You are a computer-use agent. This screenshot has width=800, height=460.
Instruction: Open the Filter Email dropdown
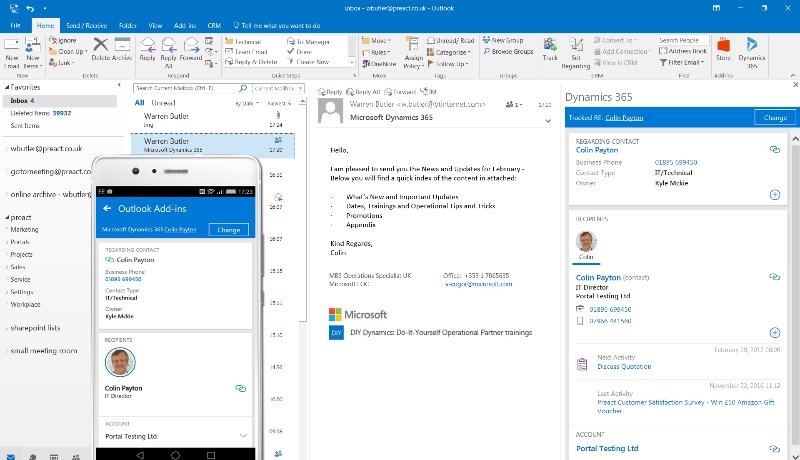(682, 62)
